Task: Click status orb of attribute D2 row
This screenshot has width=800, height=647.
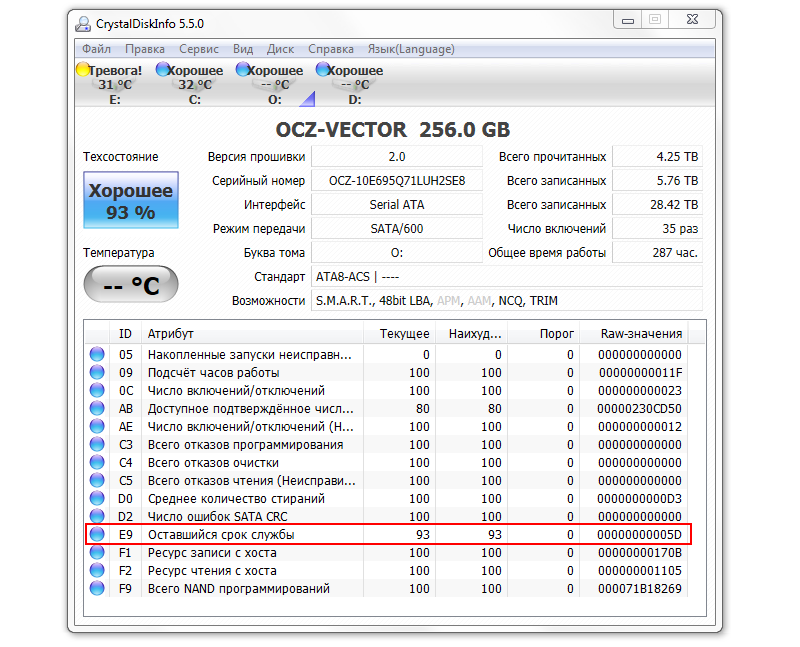Action: [x=97, y=516]
